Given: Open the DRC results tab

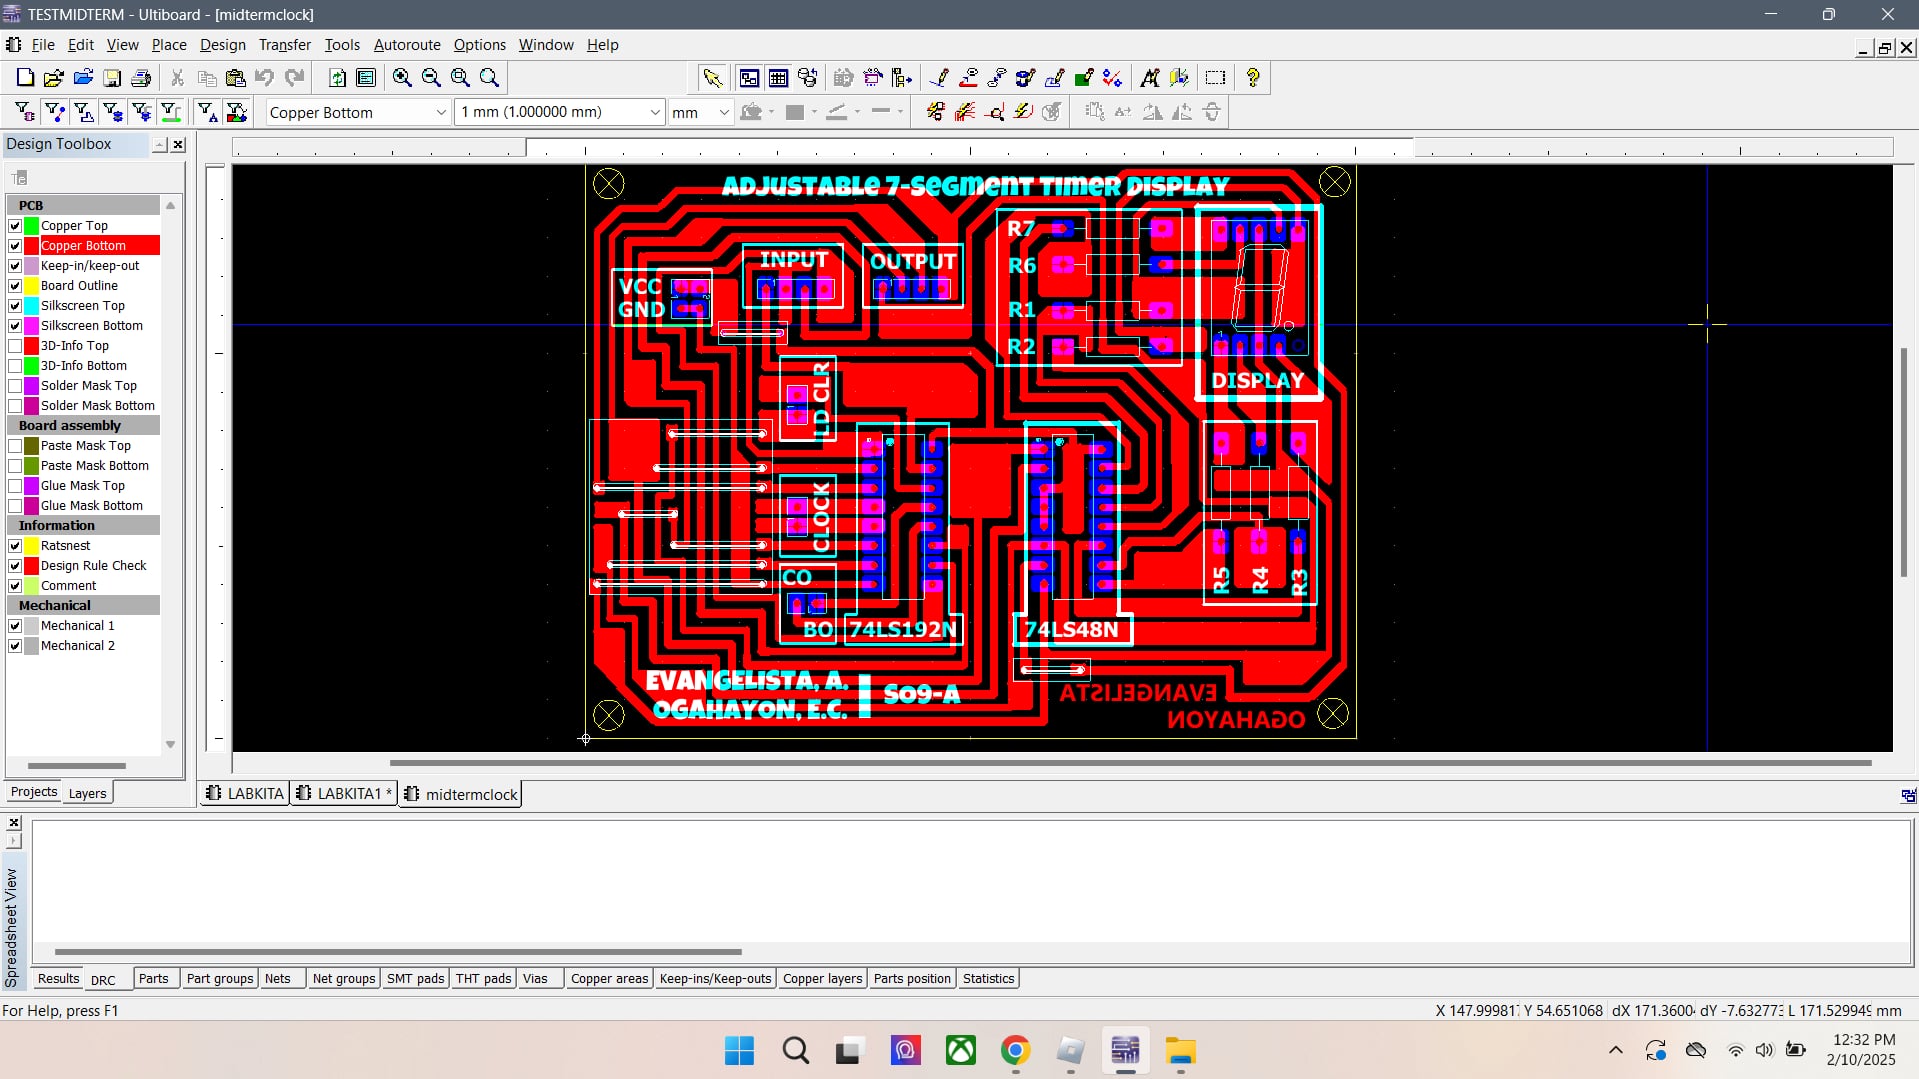Looking at the screenshot, I should (103, 980).
